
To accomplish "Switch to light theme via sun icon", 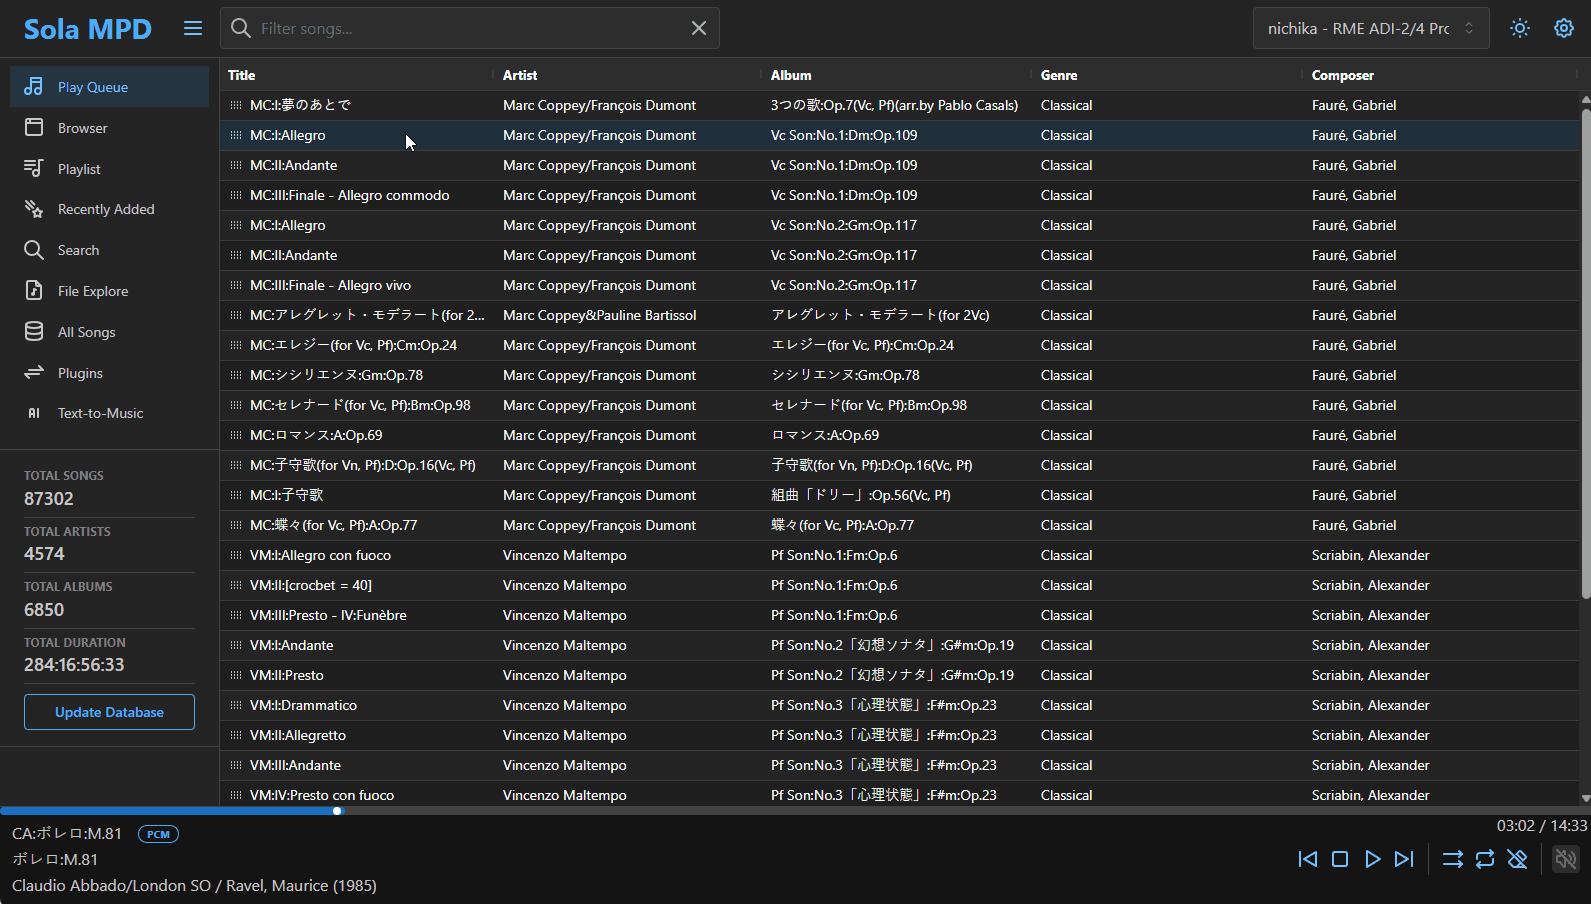I will point(1520,28).
